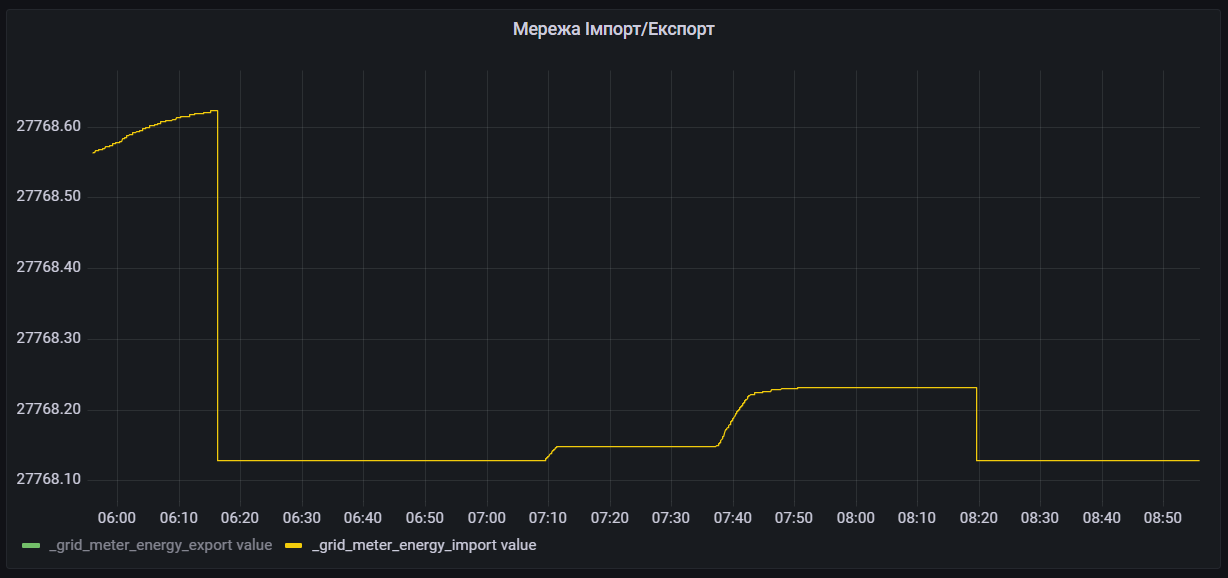Click the import line's drop near 08:20

[x=976, y=424]
